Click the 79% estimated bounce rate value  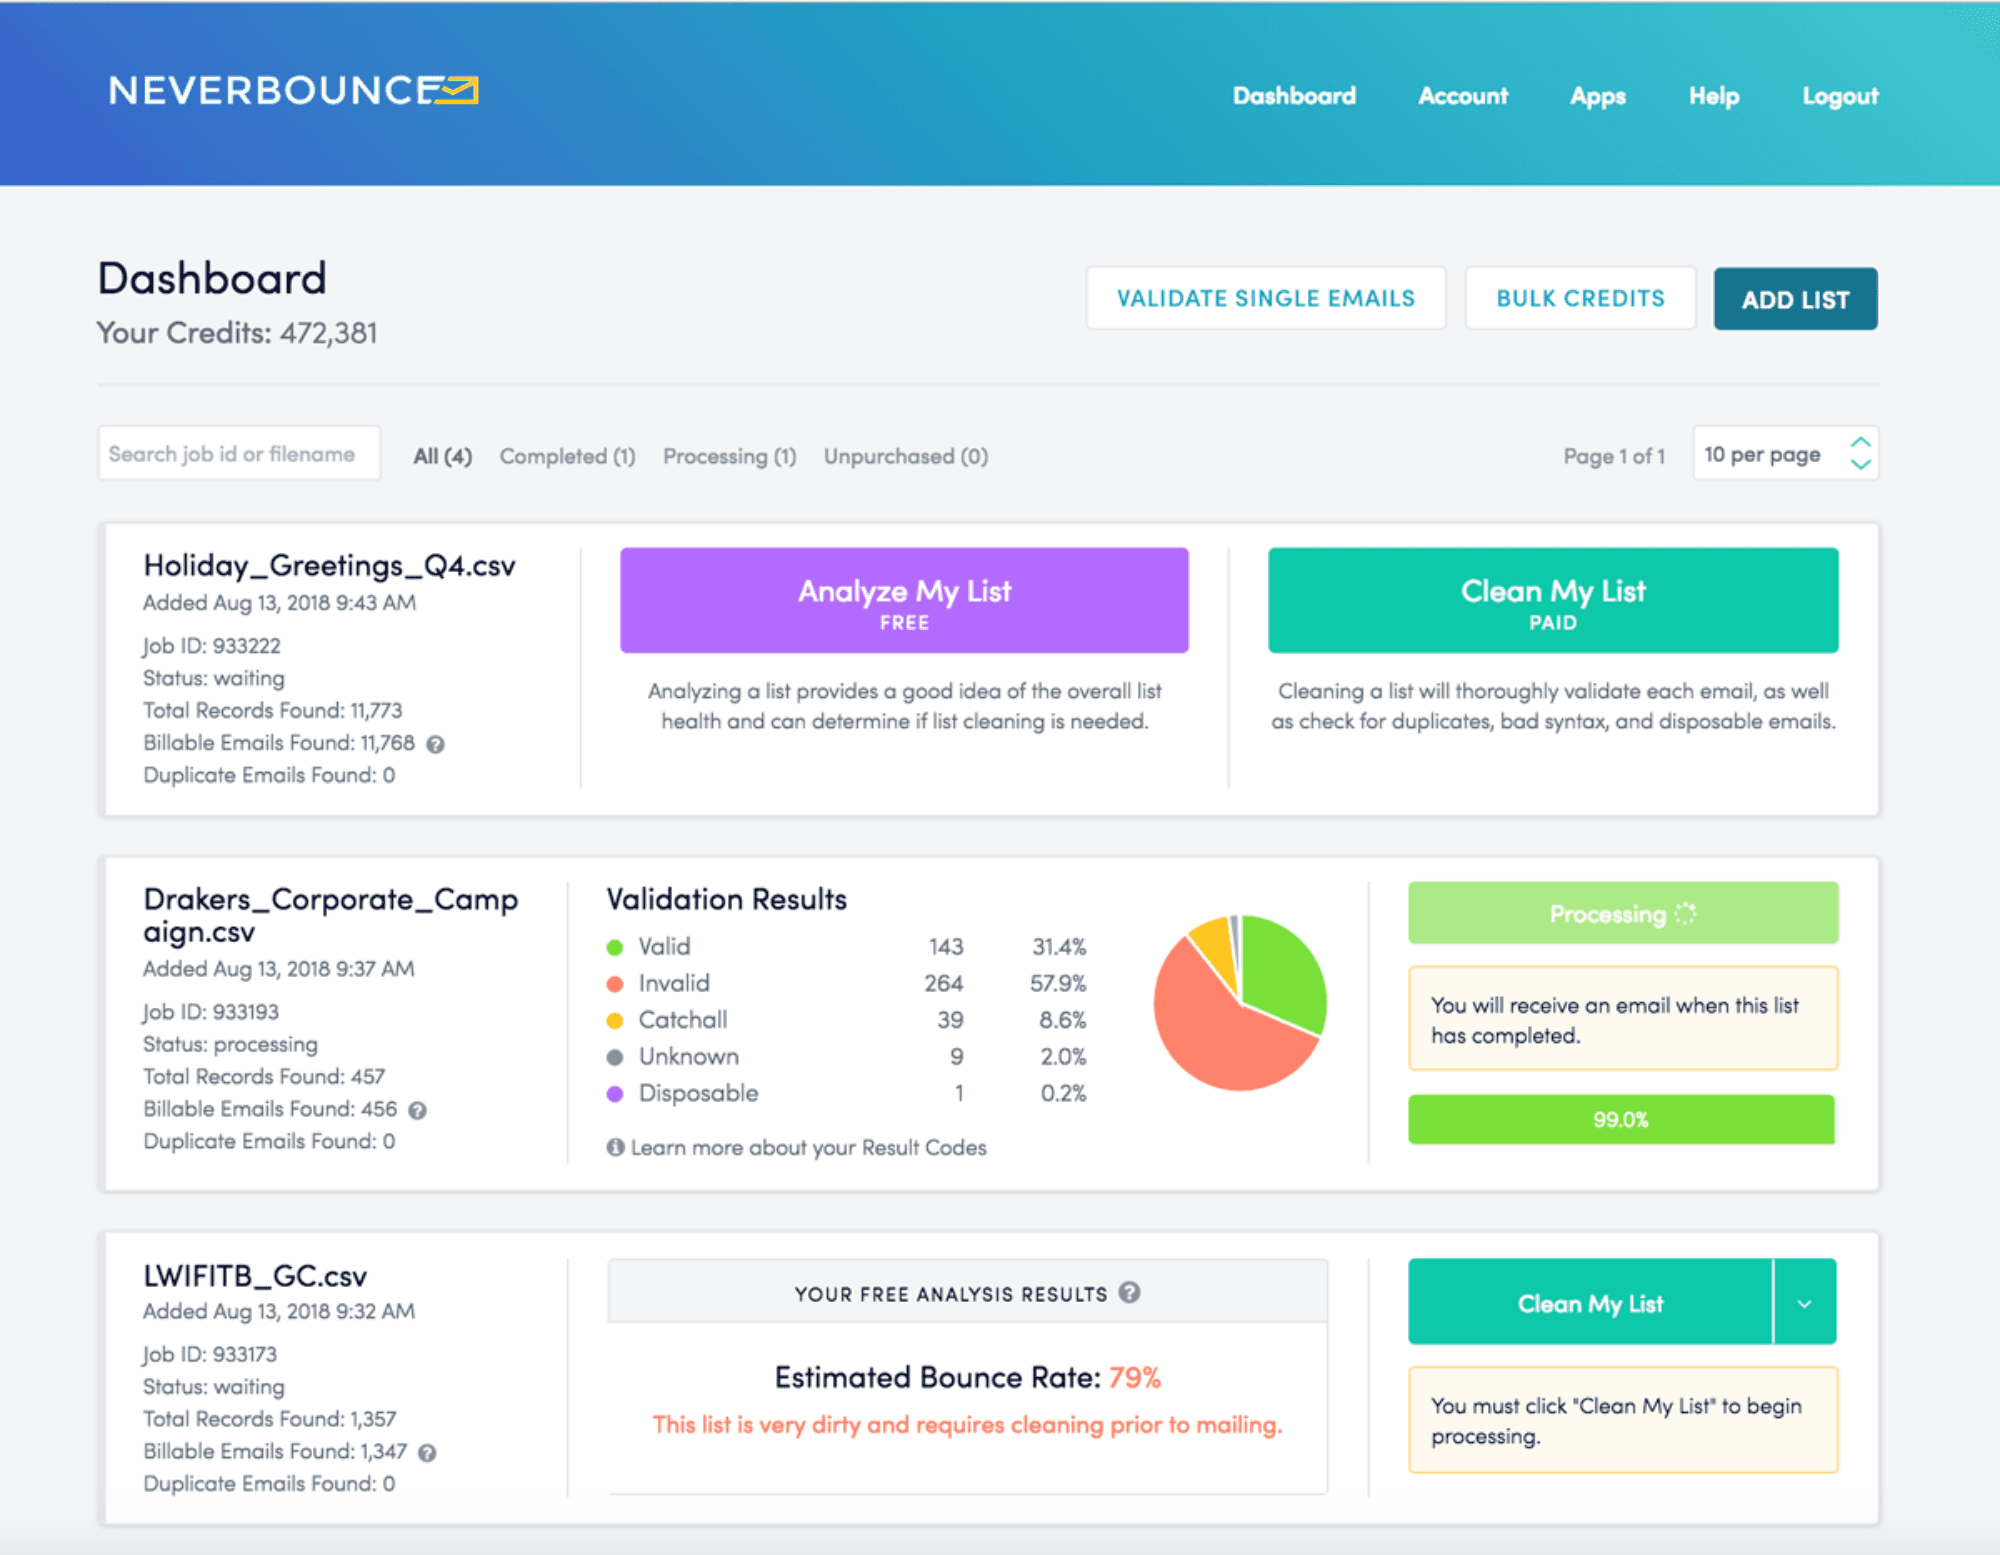(1135, 1378)
